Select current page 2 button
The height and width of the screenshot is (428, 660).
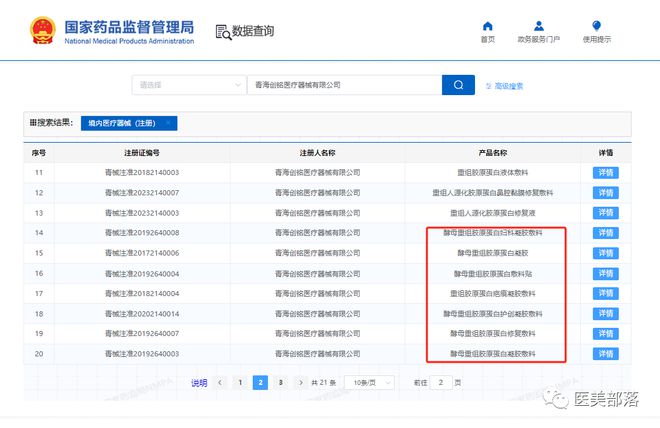coord(260,383)
